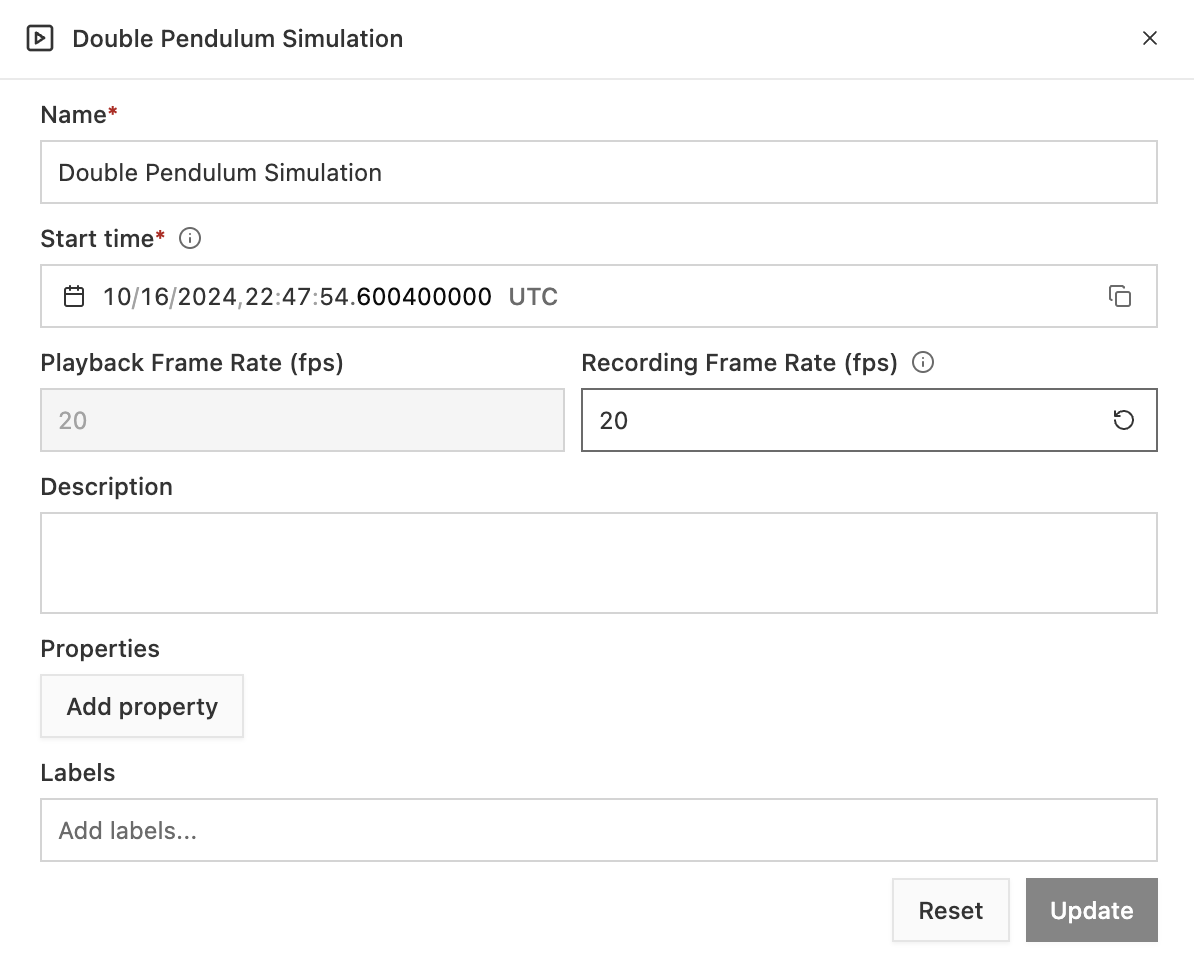The height and width of the screenshot is (960, 1194).
Task: Click the Start time info icon
Action: [x=190, y=239]
